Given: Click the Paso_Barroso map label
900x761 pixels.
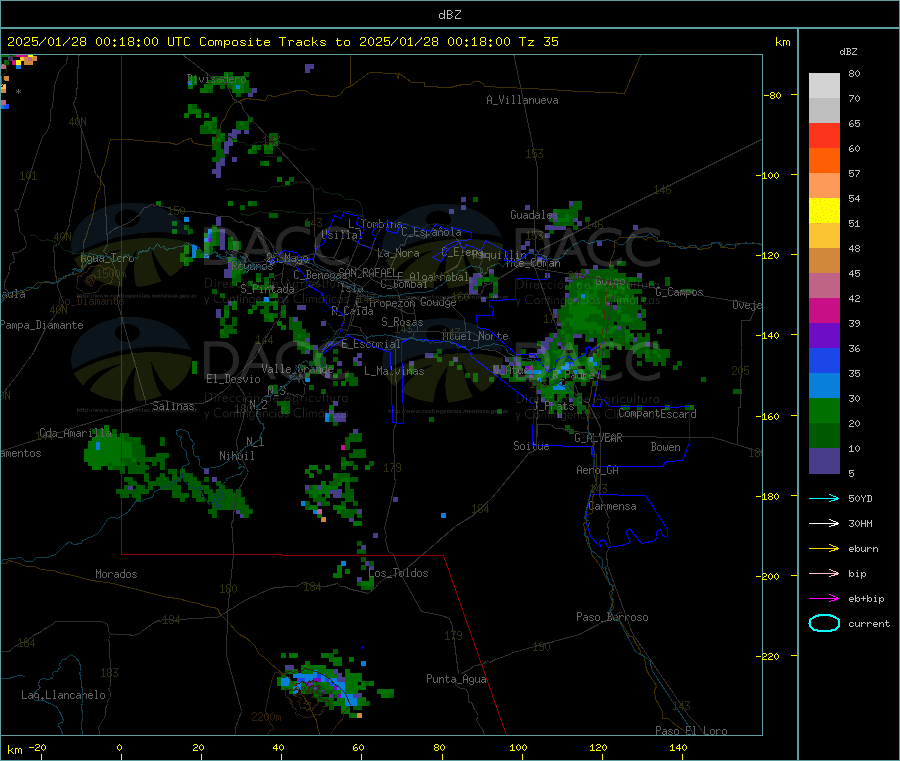Looking at the screenshot, I should click(612, 617).
